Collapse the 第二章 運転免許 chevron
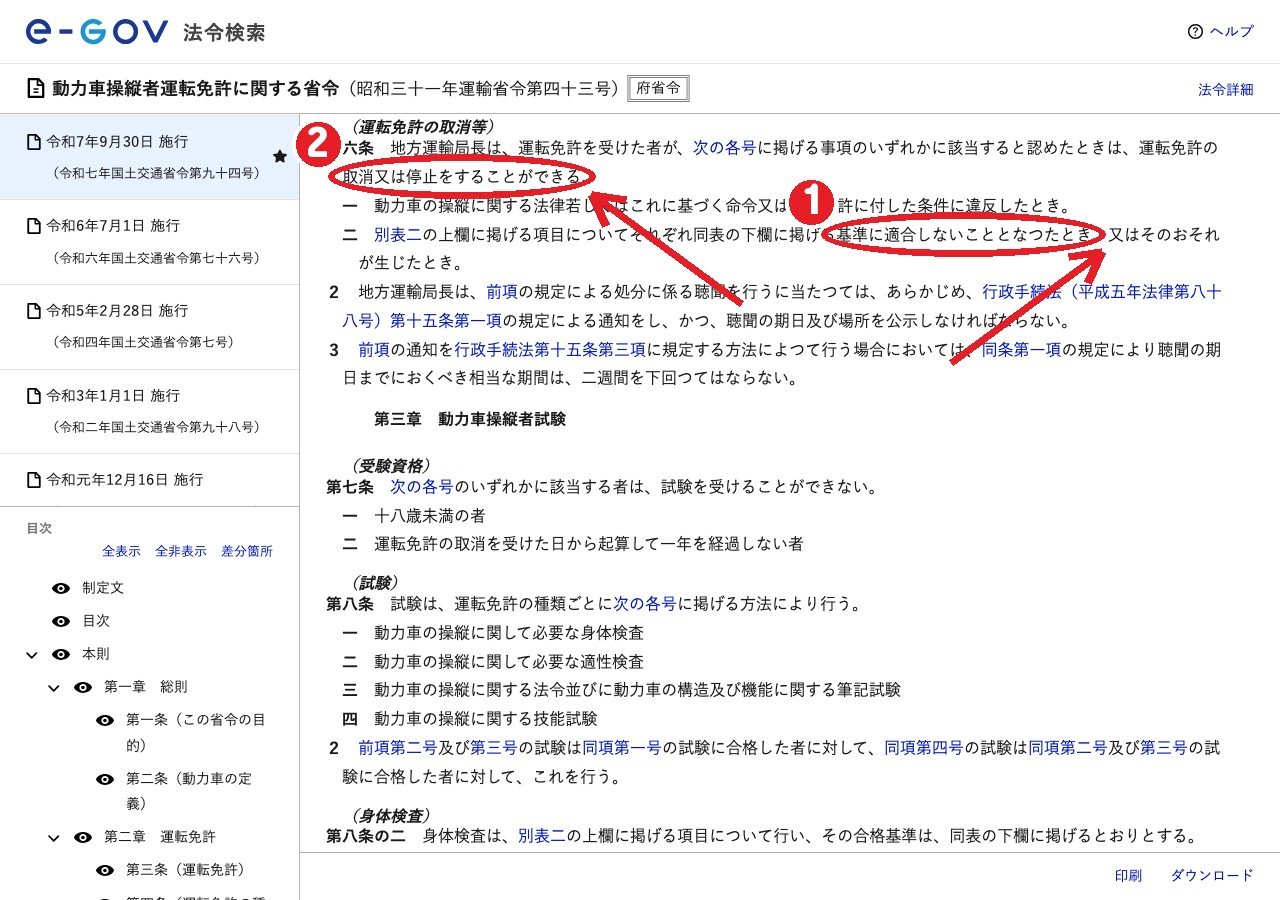Screen dimensions: 1280x900 point(54,838)
